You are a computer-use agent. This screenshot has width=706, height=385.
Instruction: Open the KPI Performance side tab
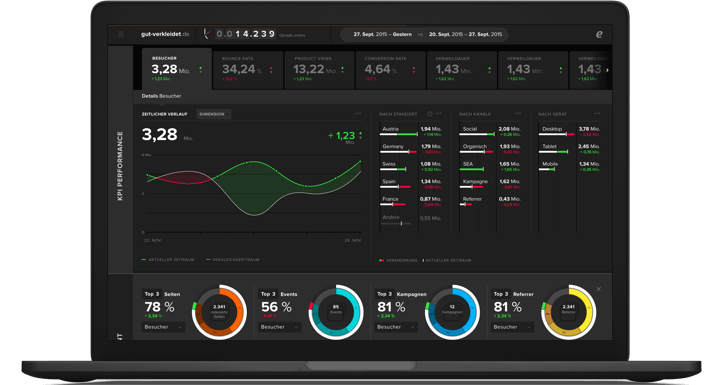[120, 166]
